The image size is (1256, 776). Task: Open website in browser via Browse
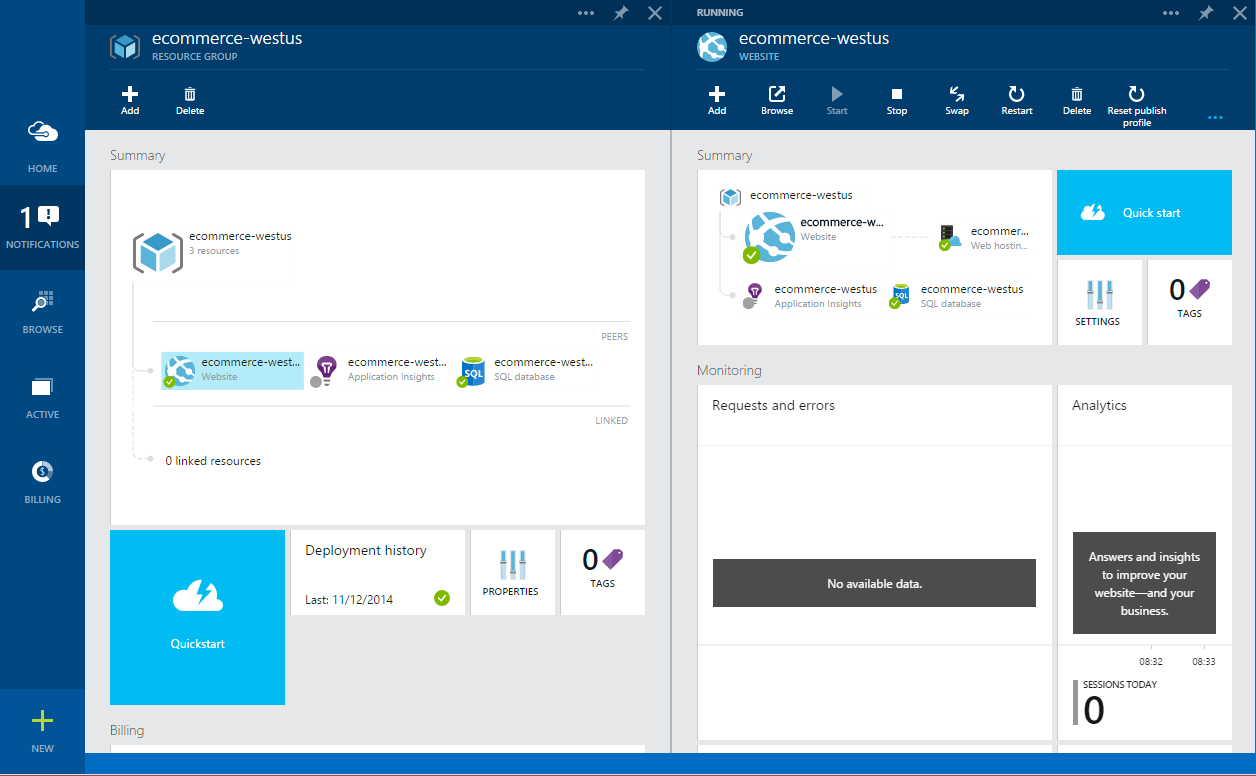(x=777, y=99)
